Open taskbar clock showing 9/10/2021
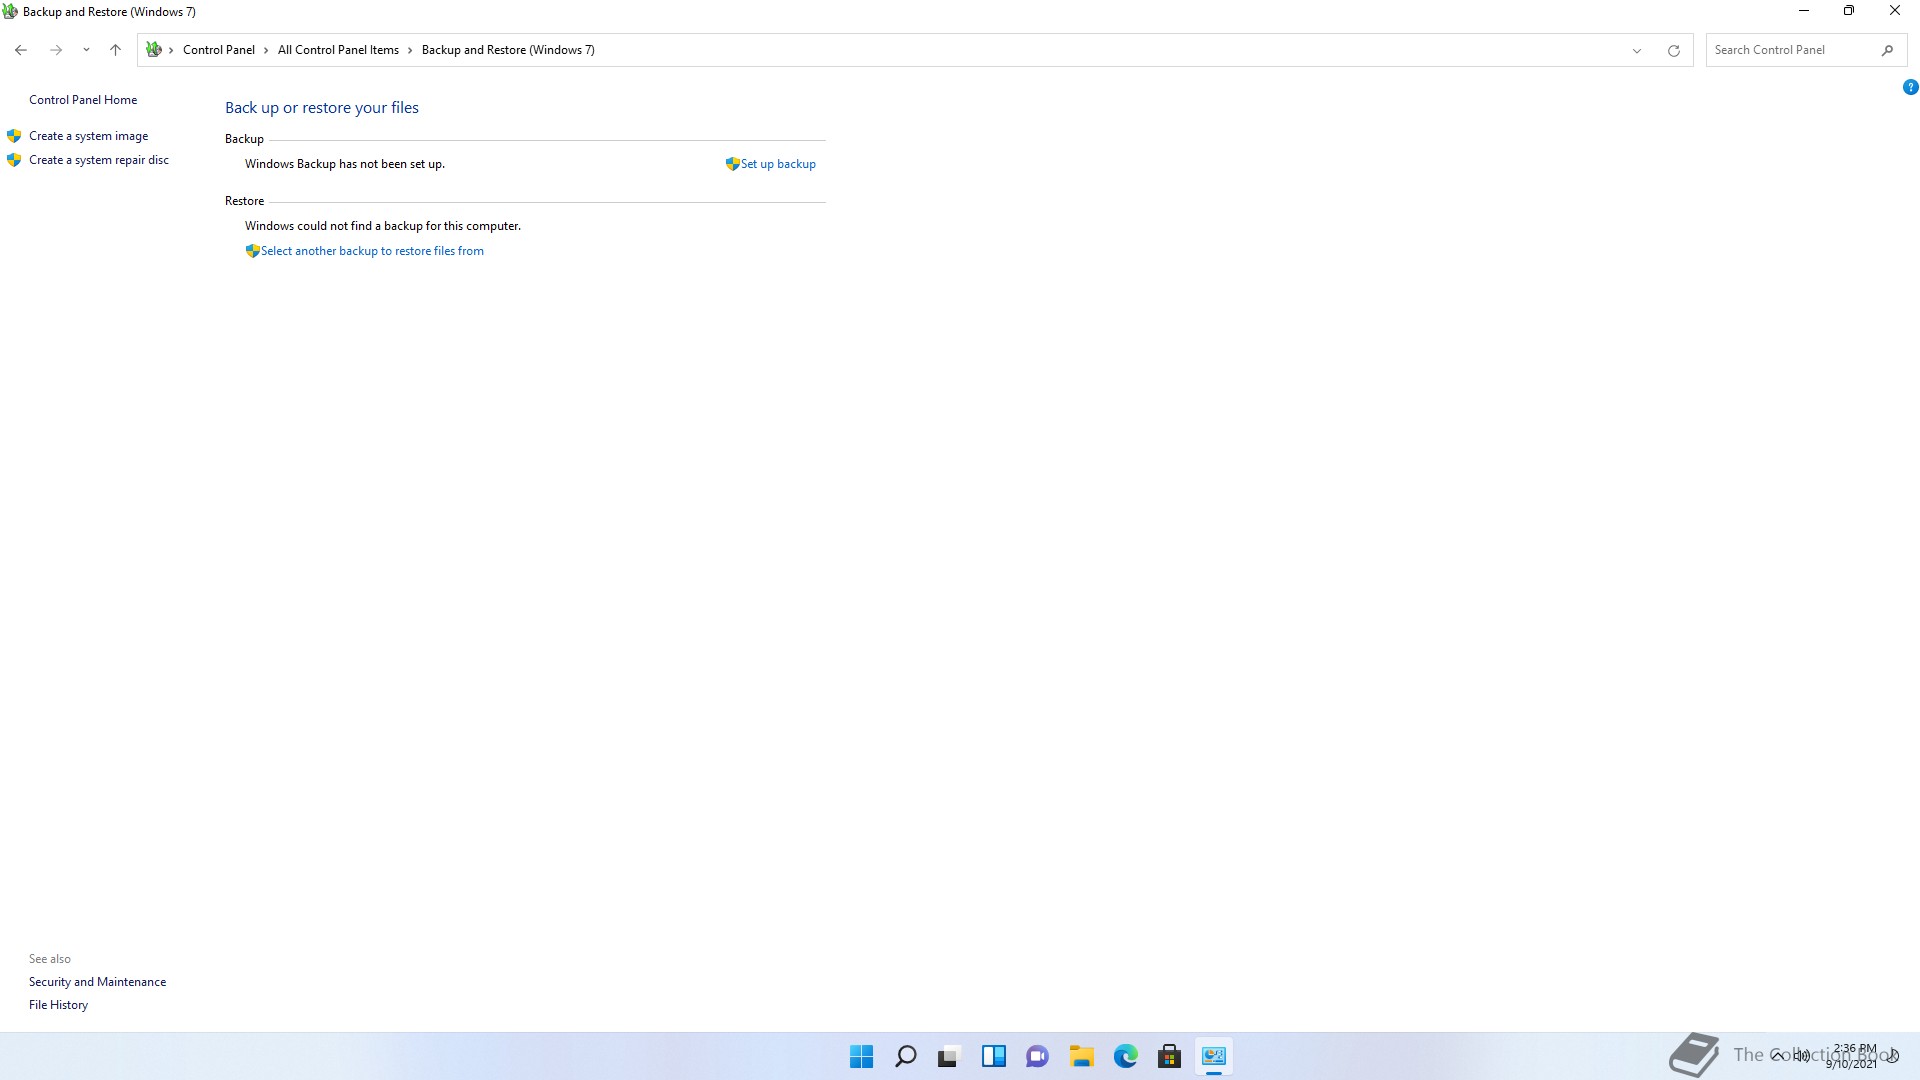Viewport: 1920px width, 1080px height. pyautogui.click(x=1853, y=1056)
